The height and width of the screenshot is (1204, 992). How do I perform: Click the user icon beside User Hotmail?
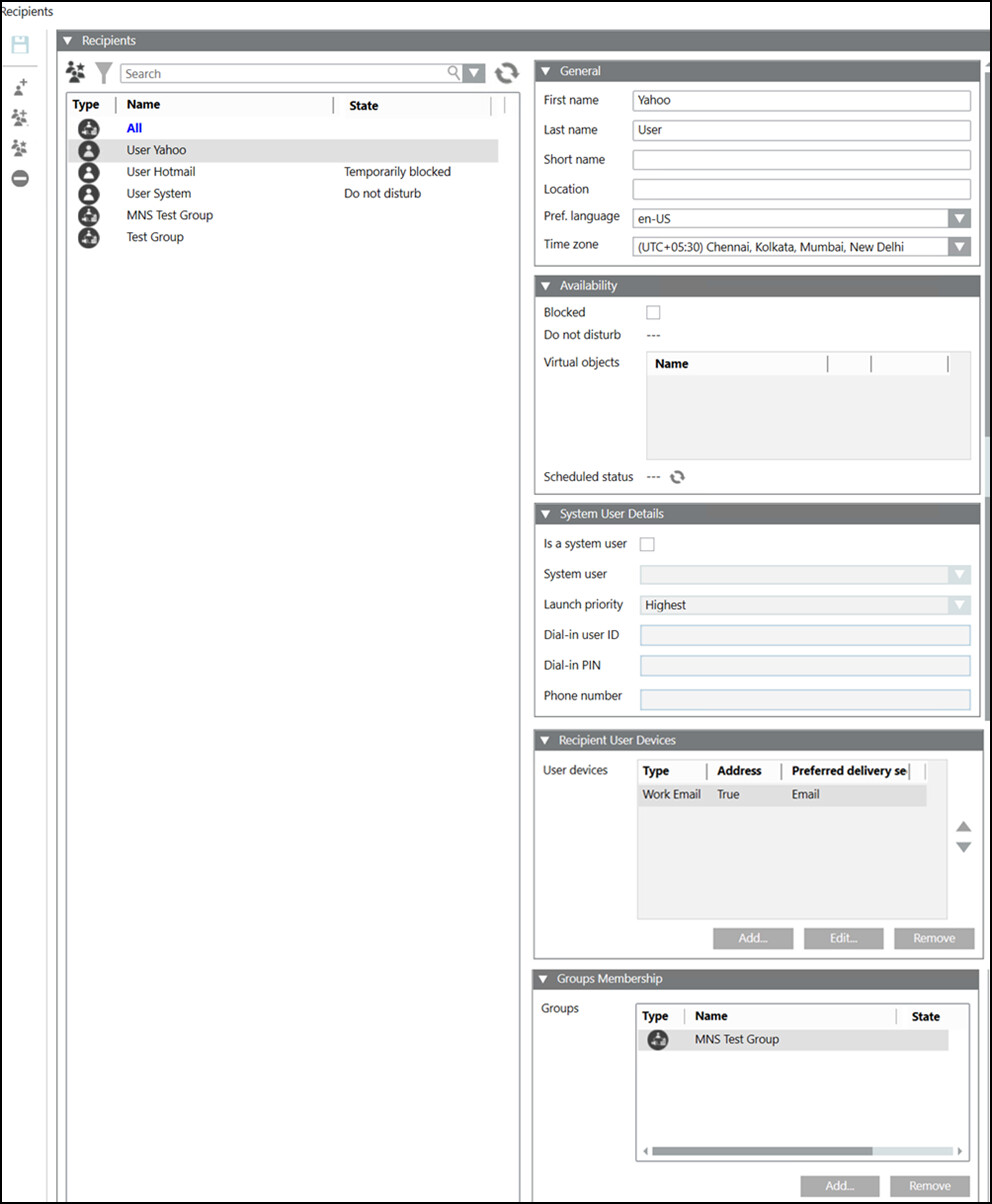[x=89, y=172]
